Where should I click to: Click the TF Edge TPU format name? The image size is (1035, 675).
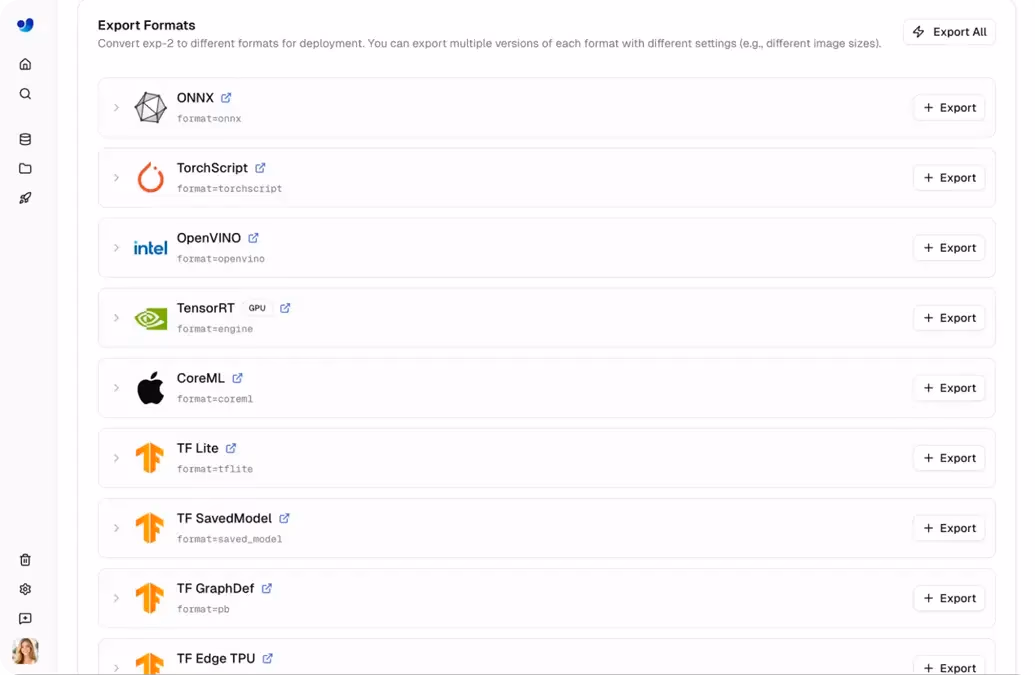point(216,659)
